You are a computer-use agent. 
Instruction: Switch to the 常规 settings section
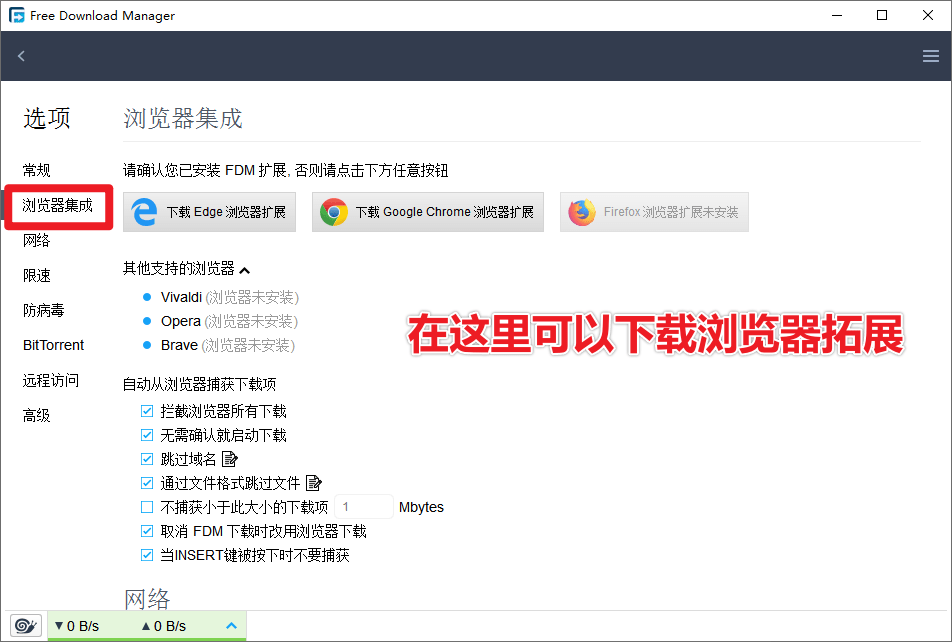tap(36, 170)
